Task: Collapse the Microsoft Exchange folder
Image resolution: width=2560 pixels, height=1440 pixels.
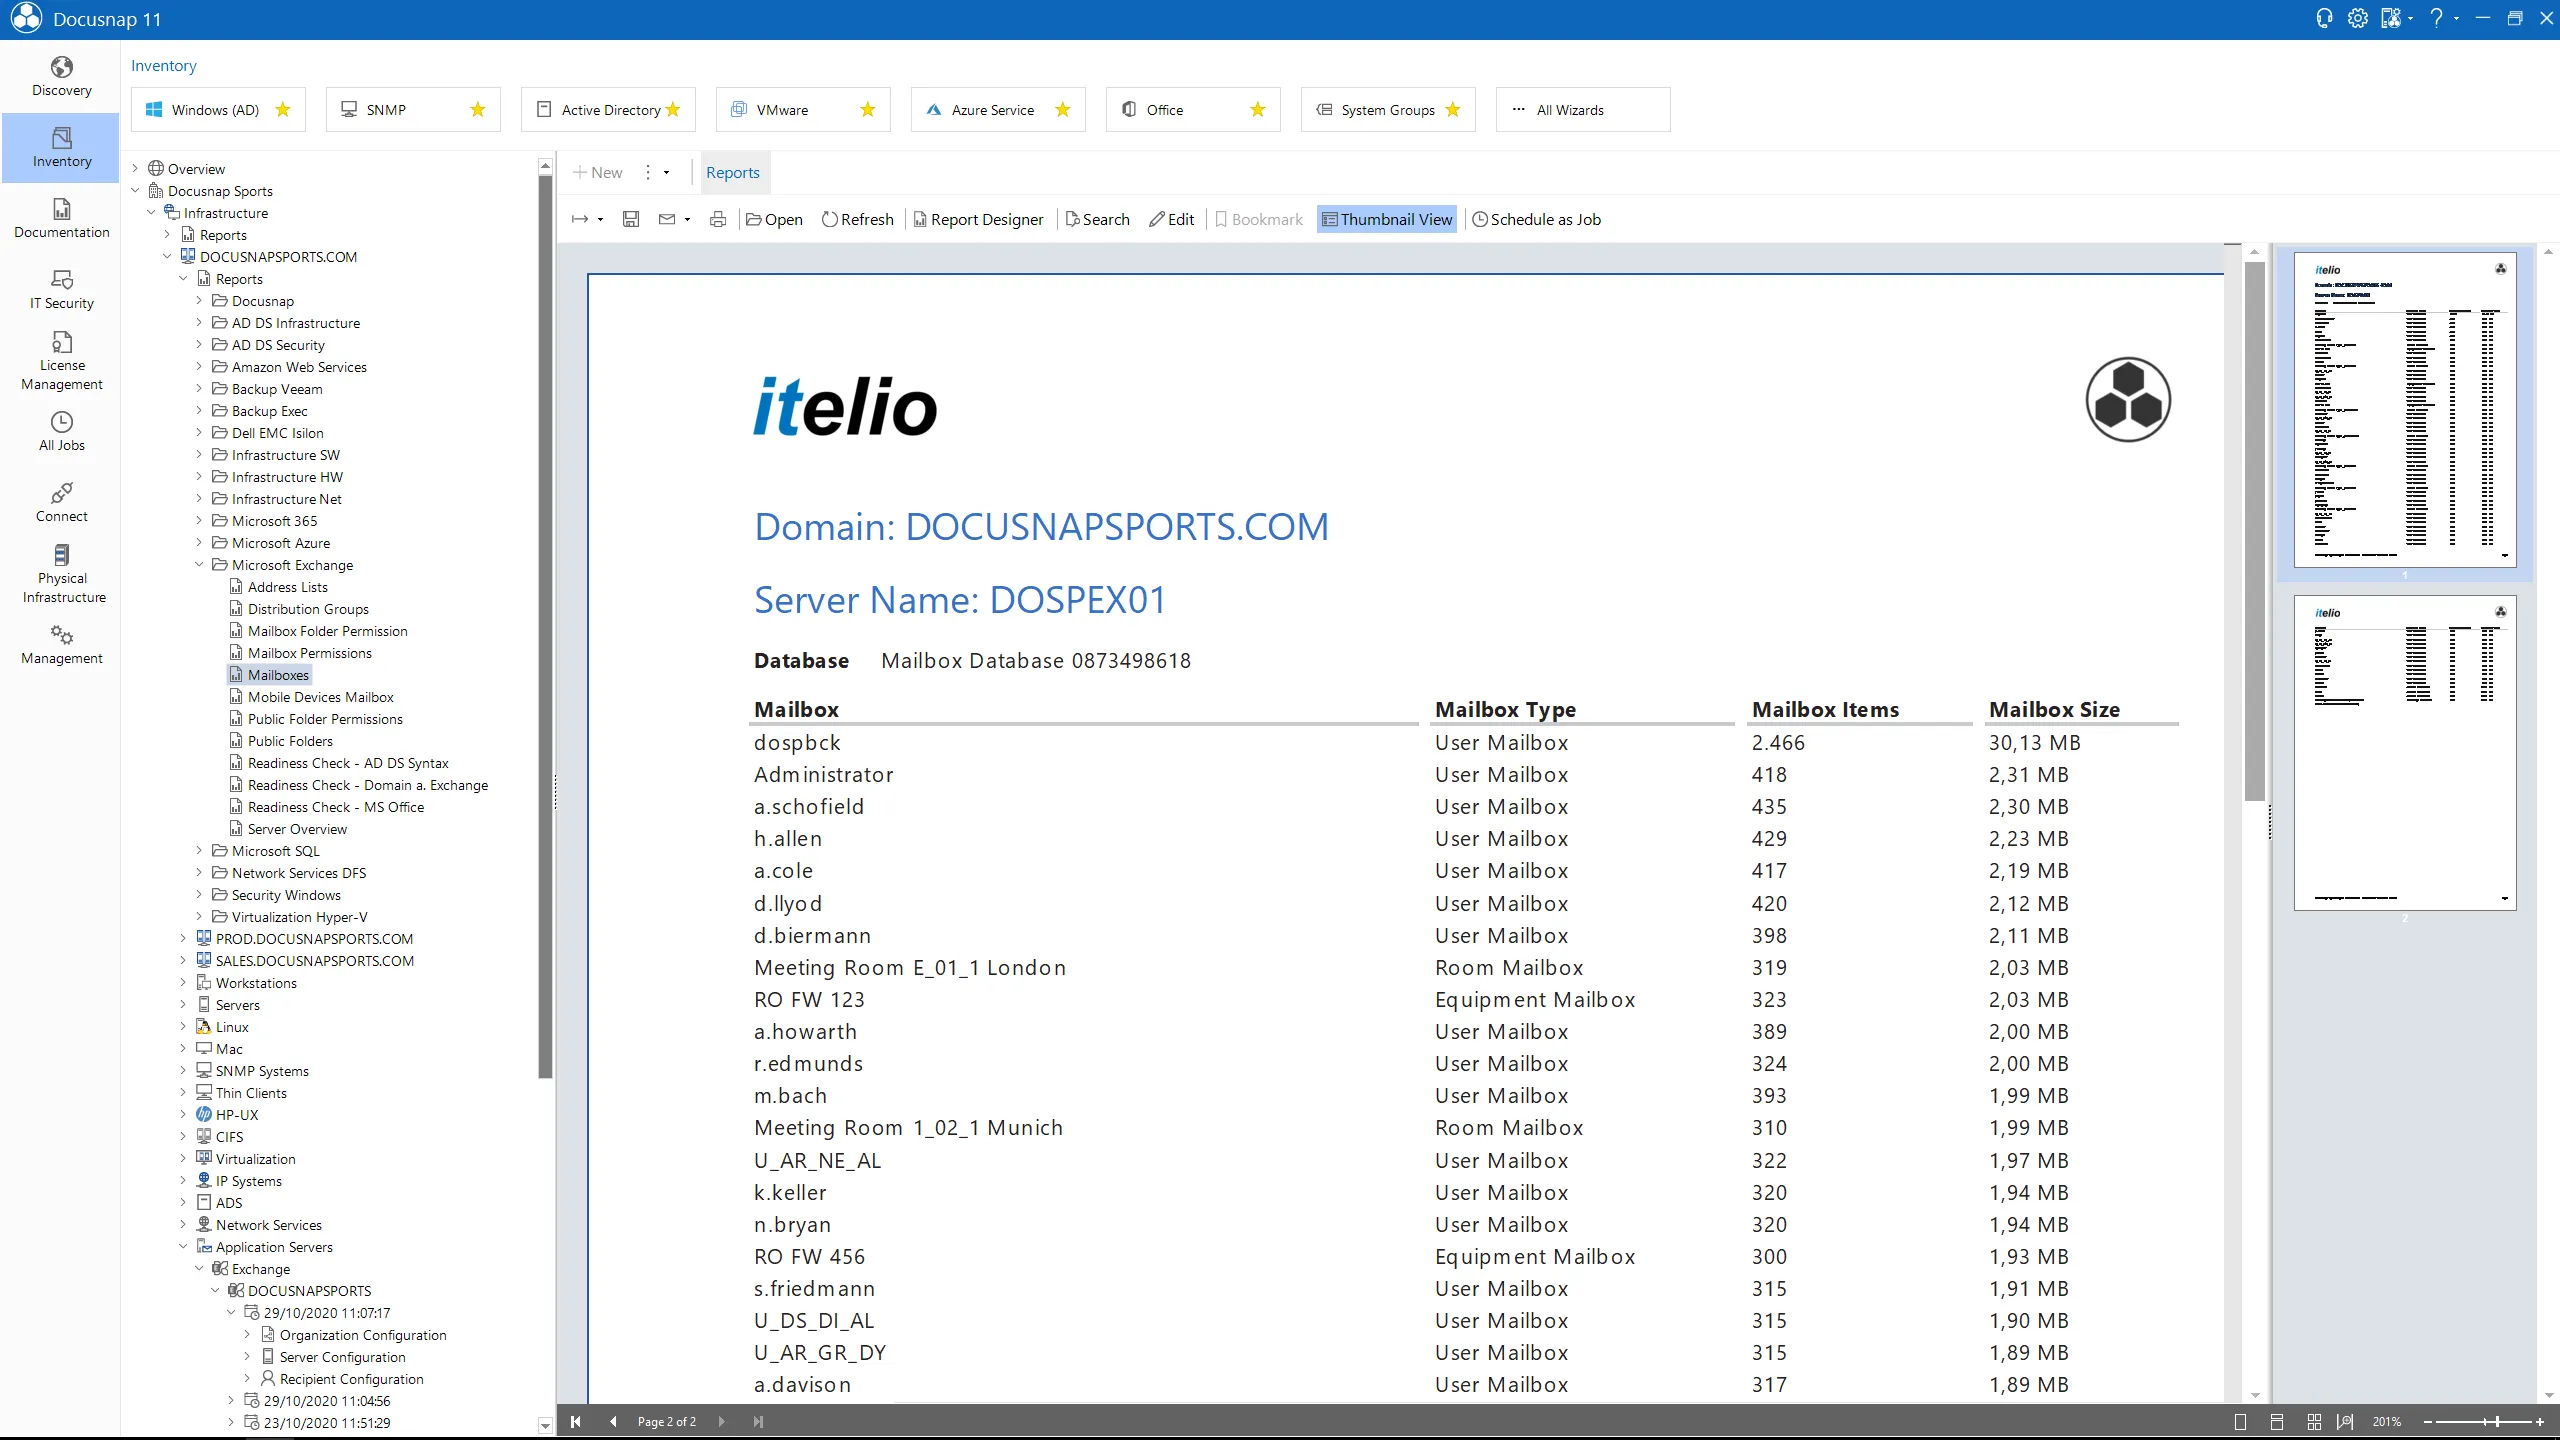Action: pos(199,565)
